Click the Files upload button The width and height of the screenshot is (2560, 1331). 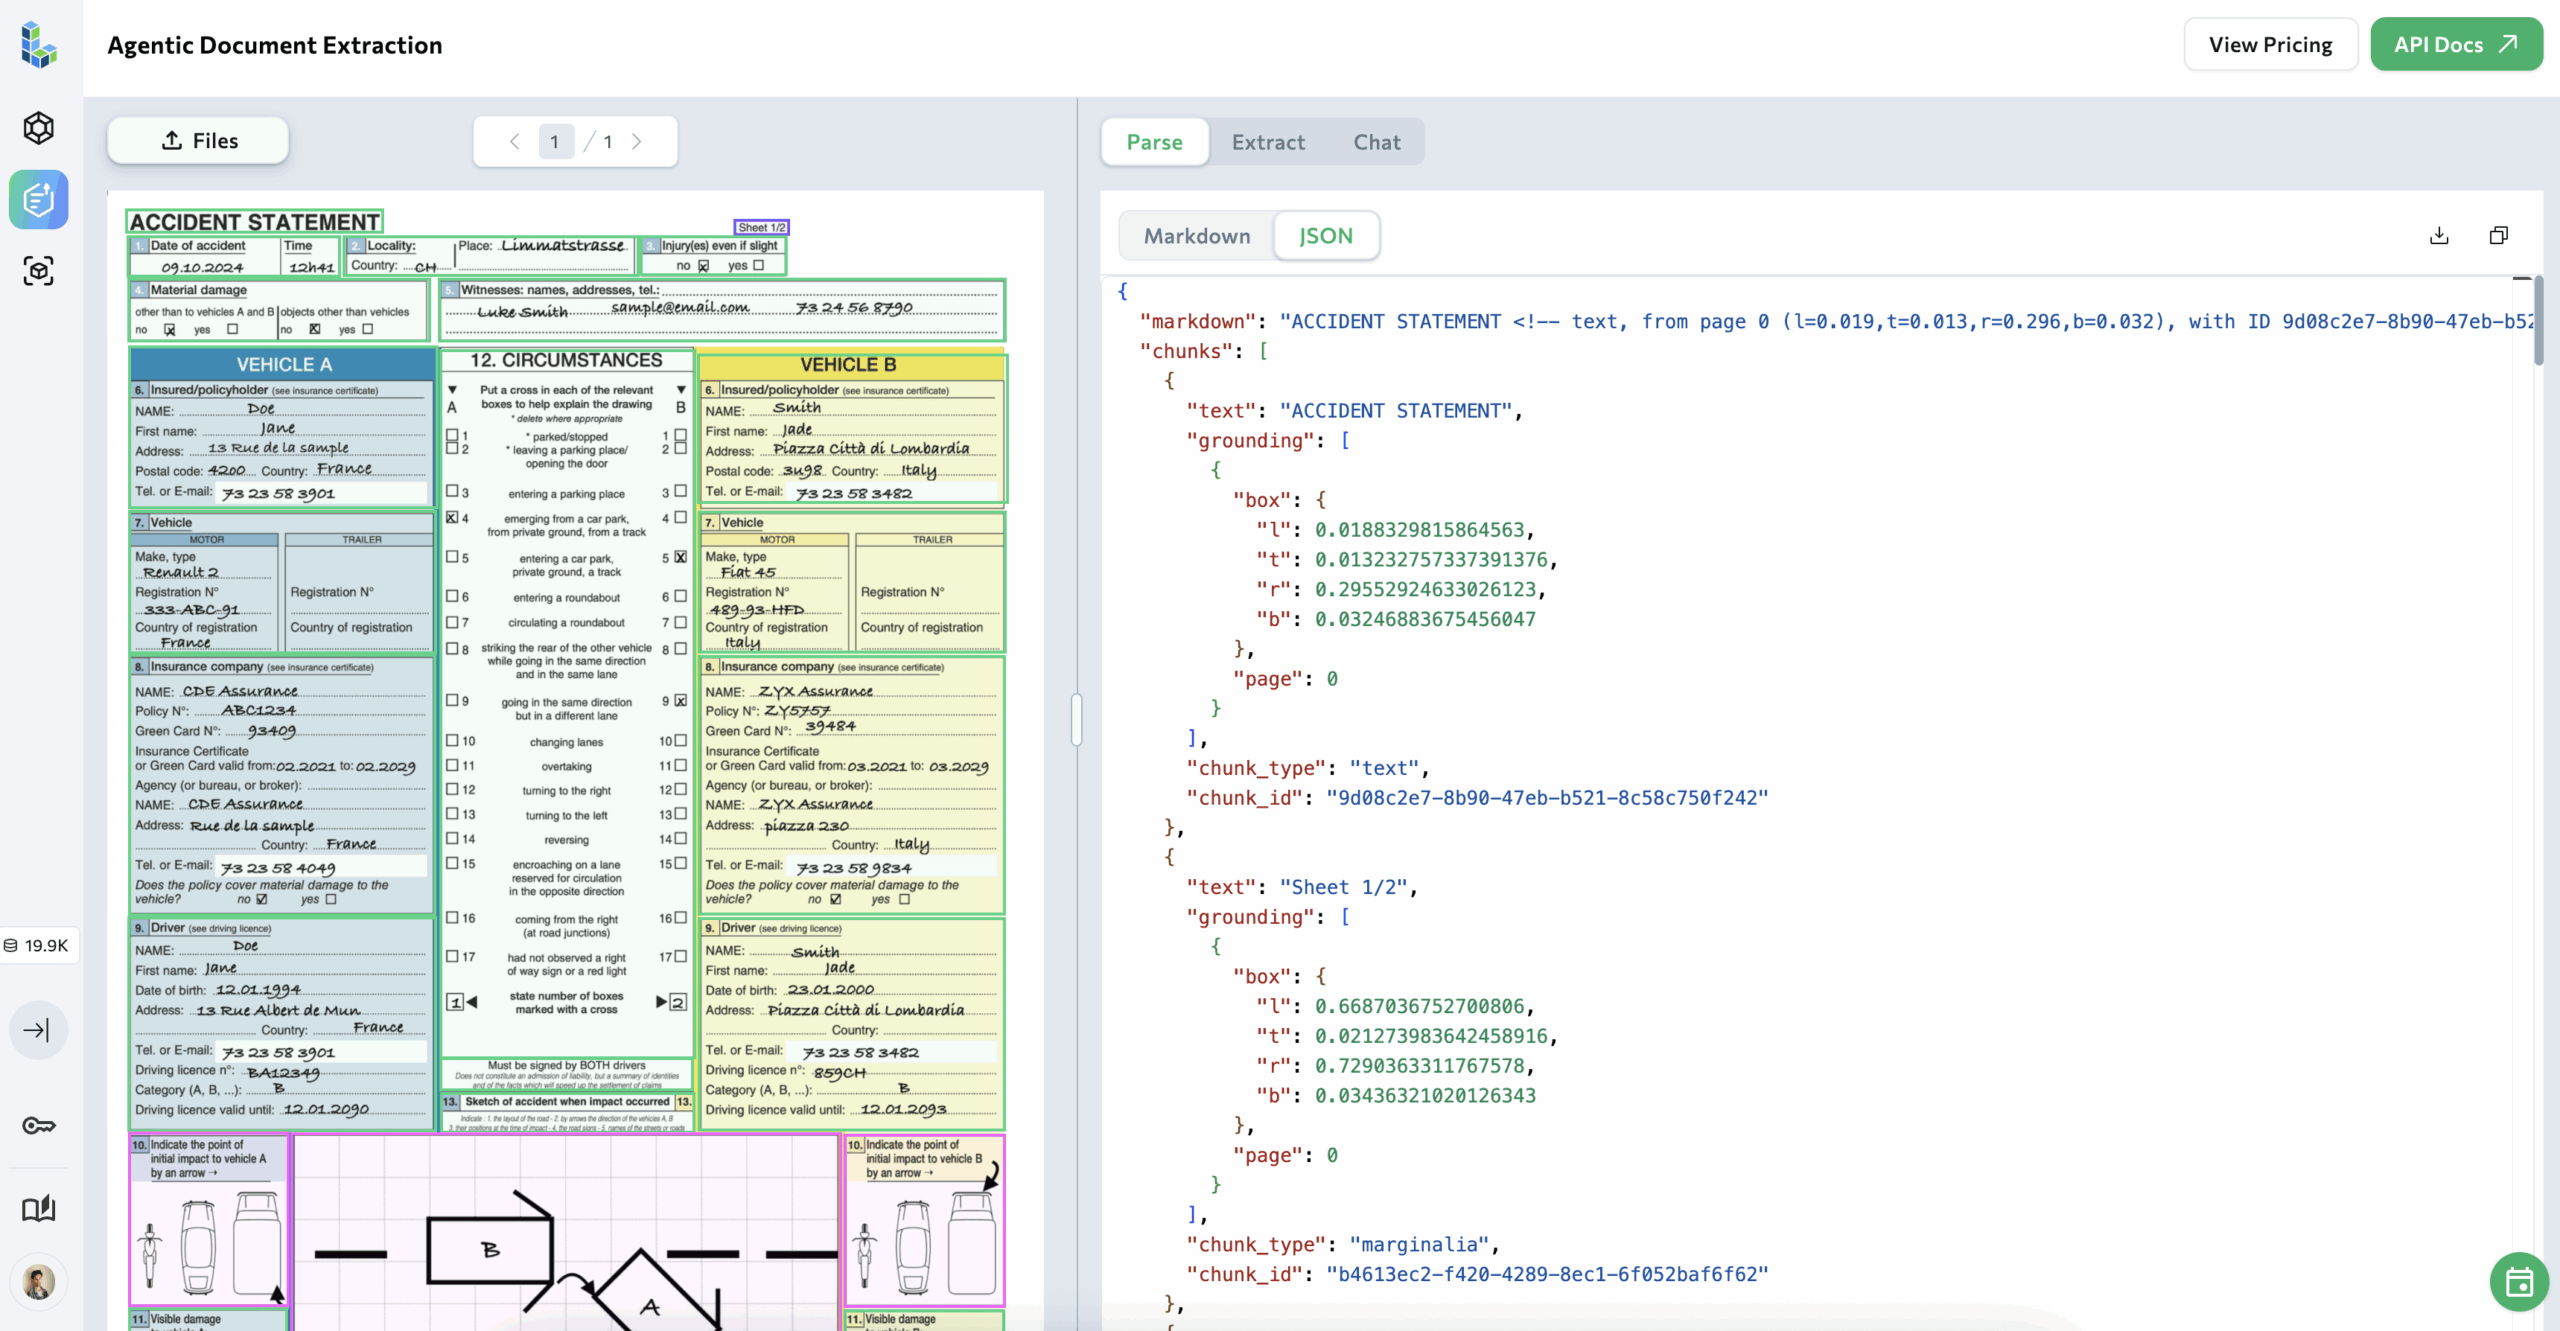coord(199,141)
